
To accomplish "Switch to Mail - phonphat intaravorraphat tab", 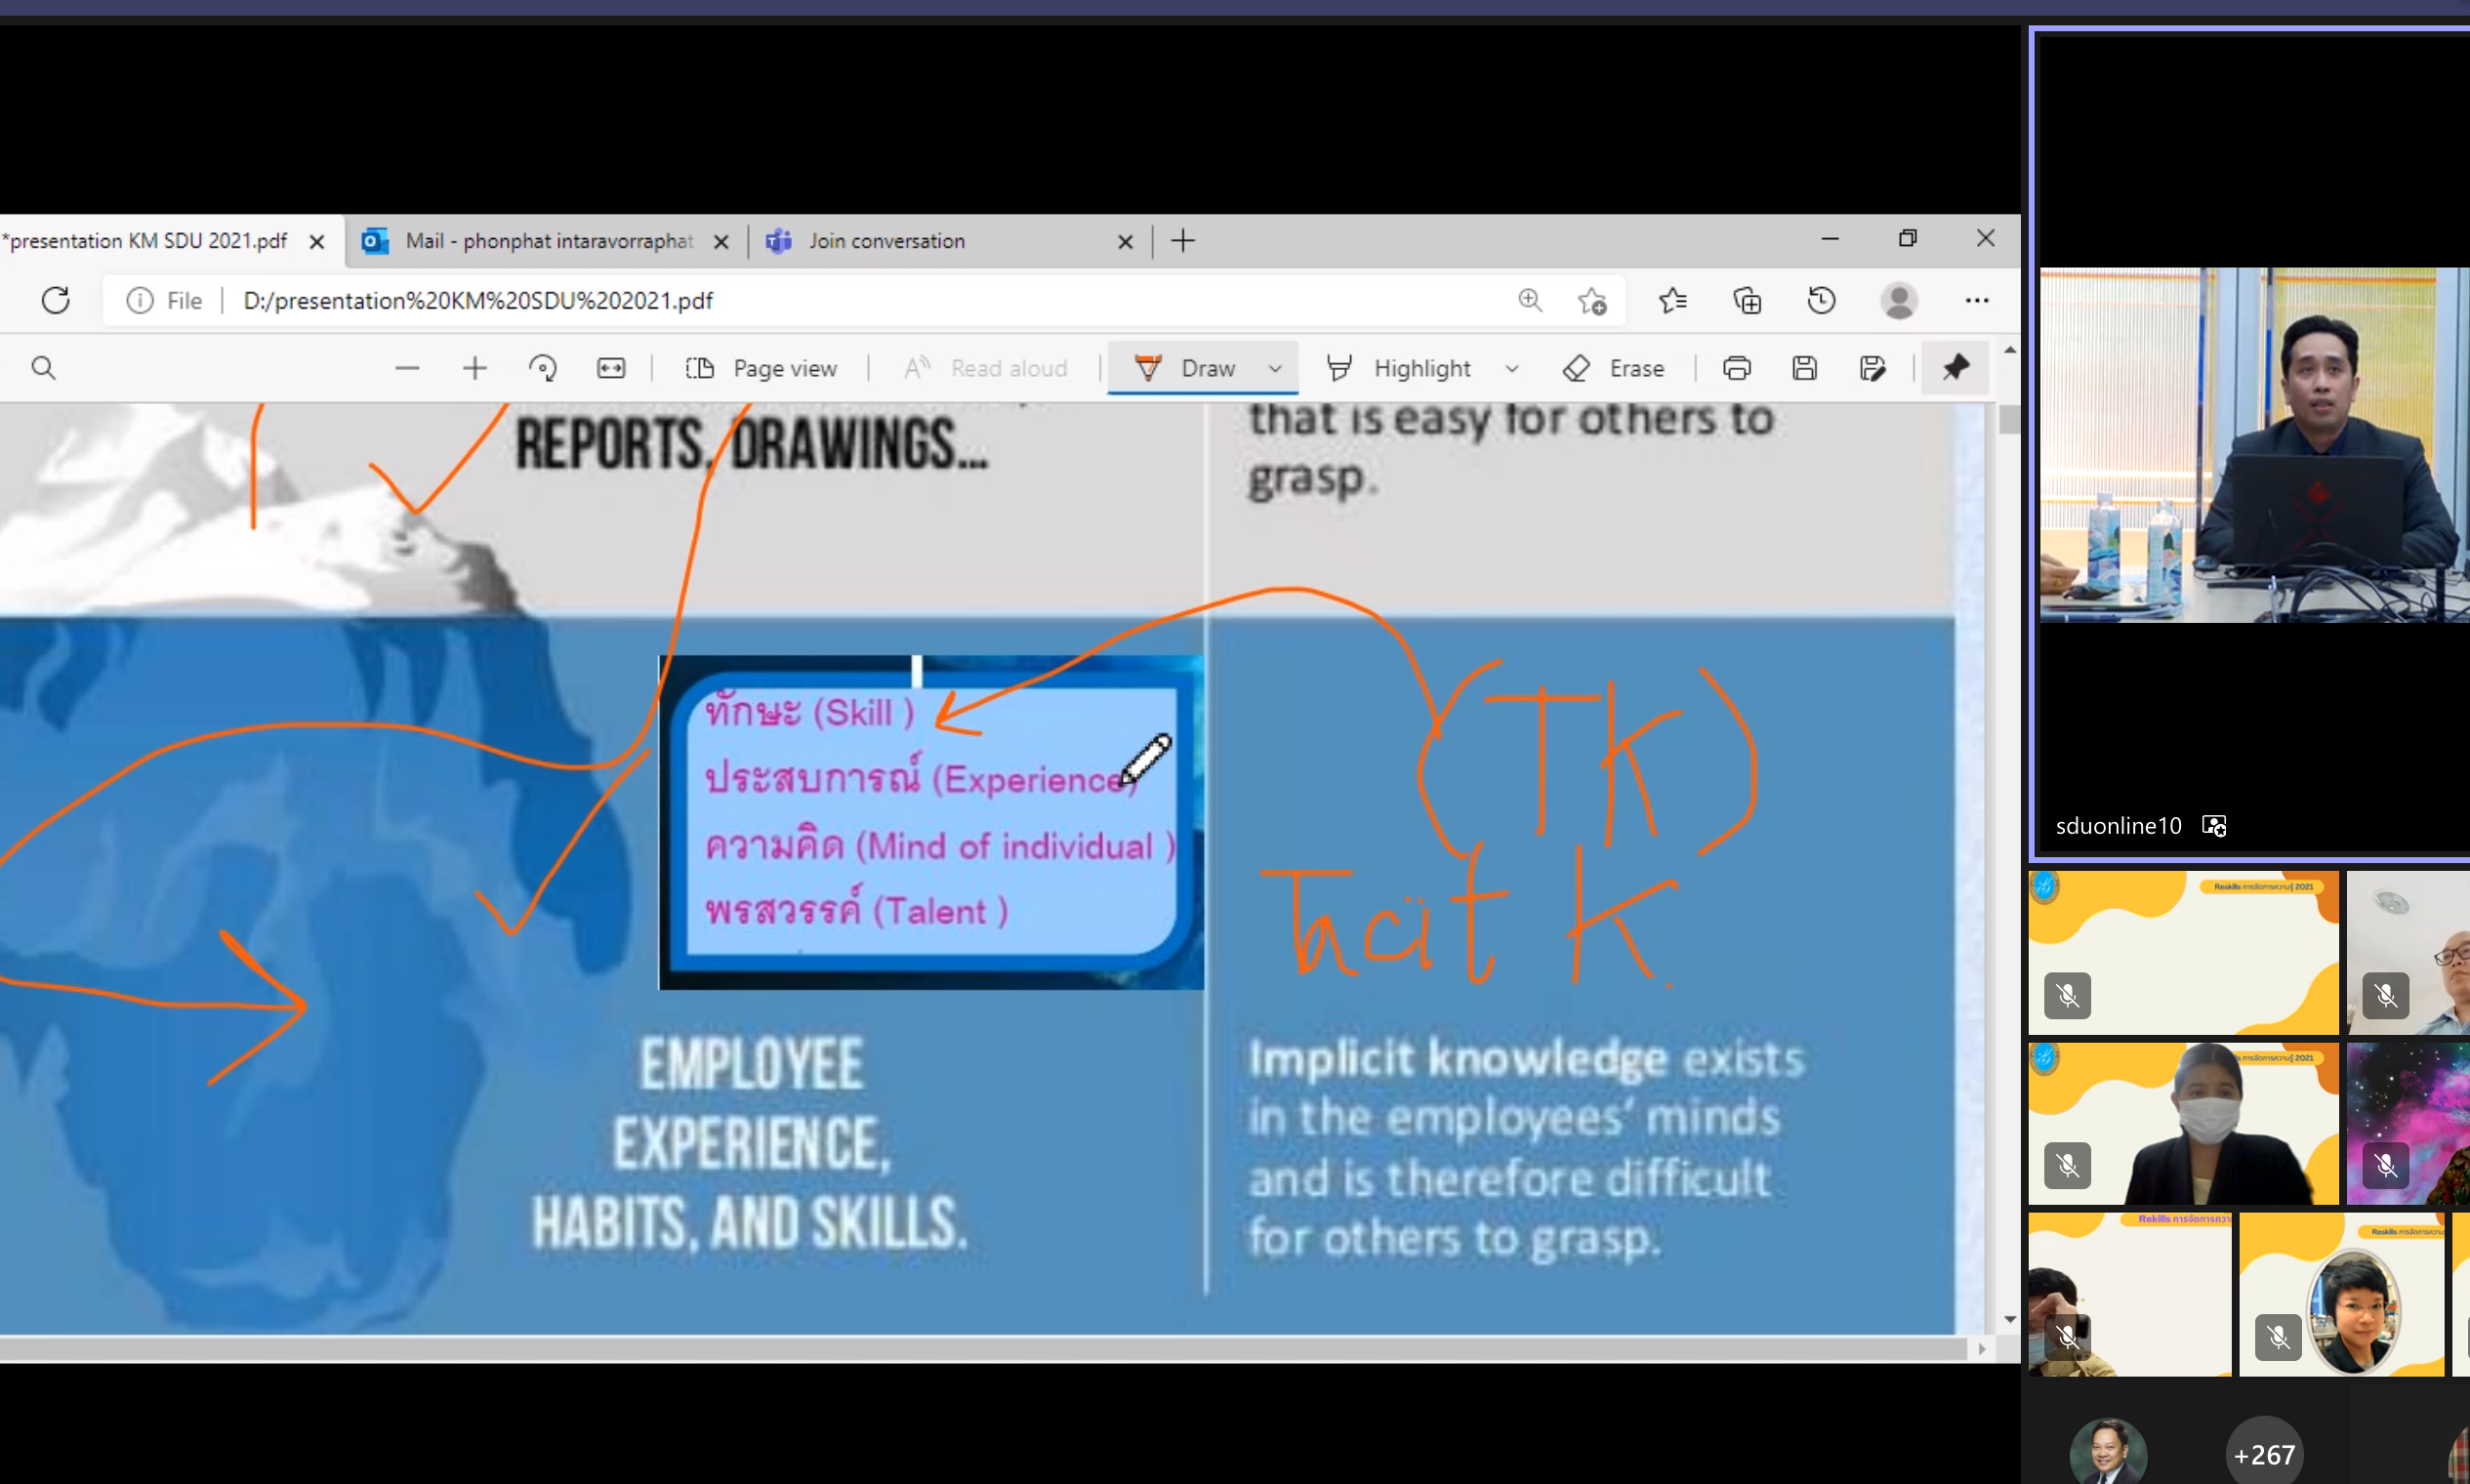I will pos(546,241).
